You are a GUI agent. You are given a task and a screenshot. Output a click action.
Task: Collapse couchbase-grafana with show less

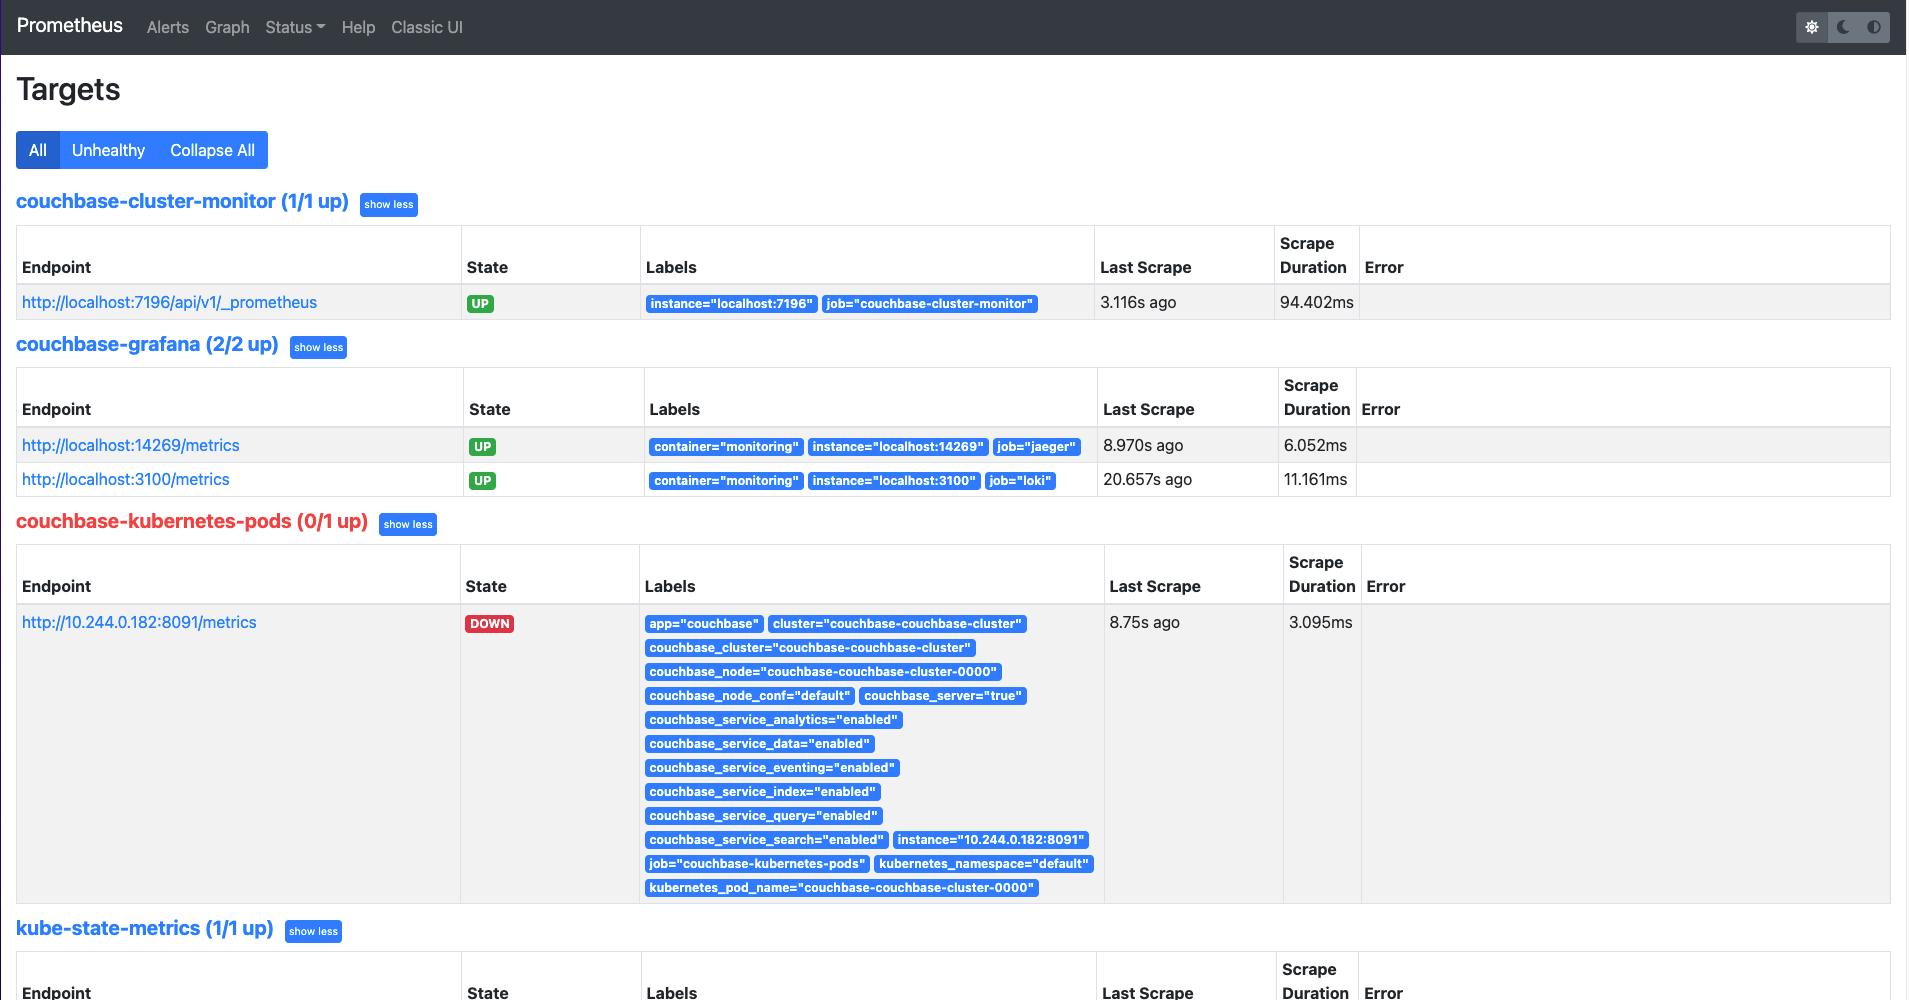click(318, 347)
